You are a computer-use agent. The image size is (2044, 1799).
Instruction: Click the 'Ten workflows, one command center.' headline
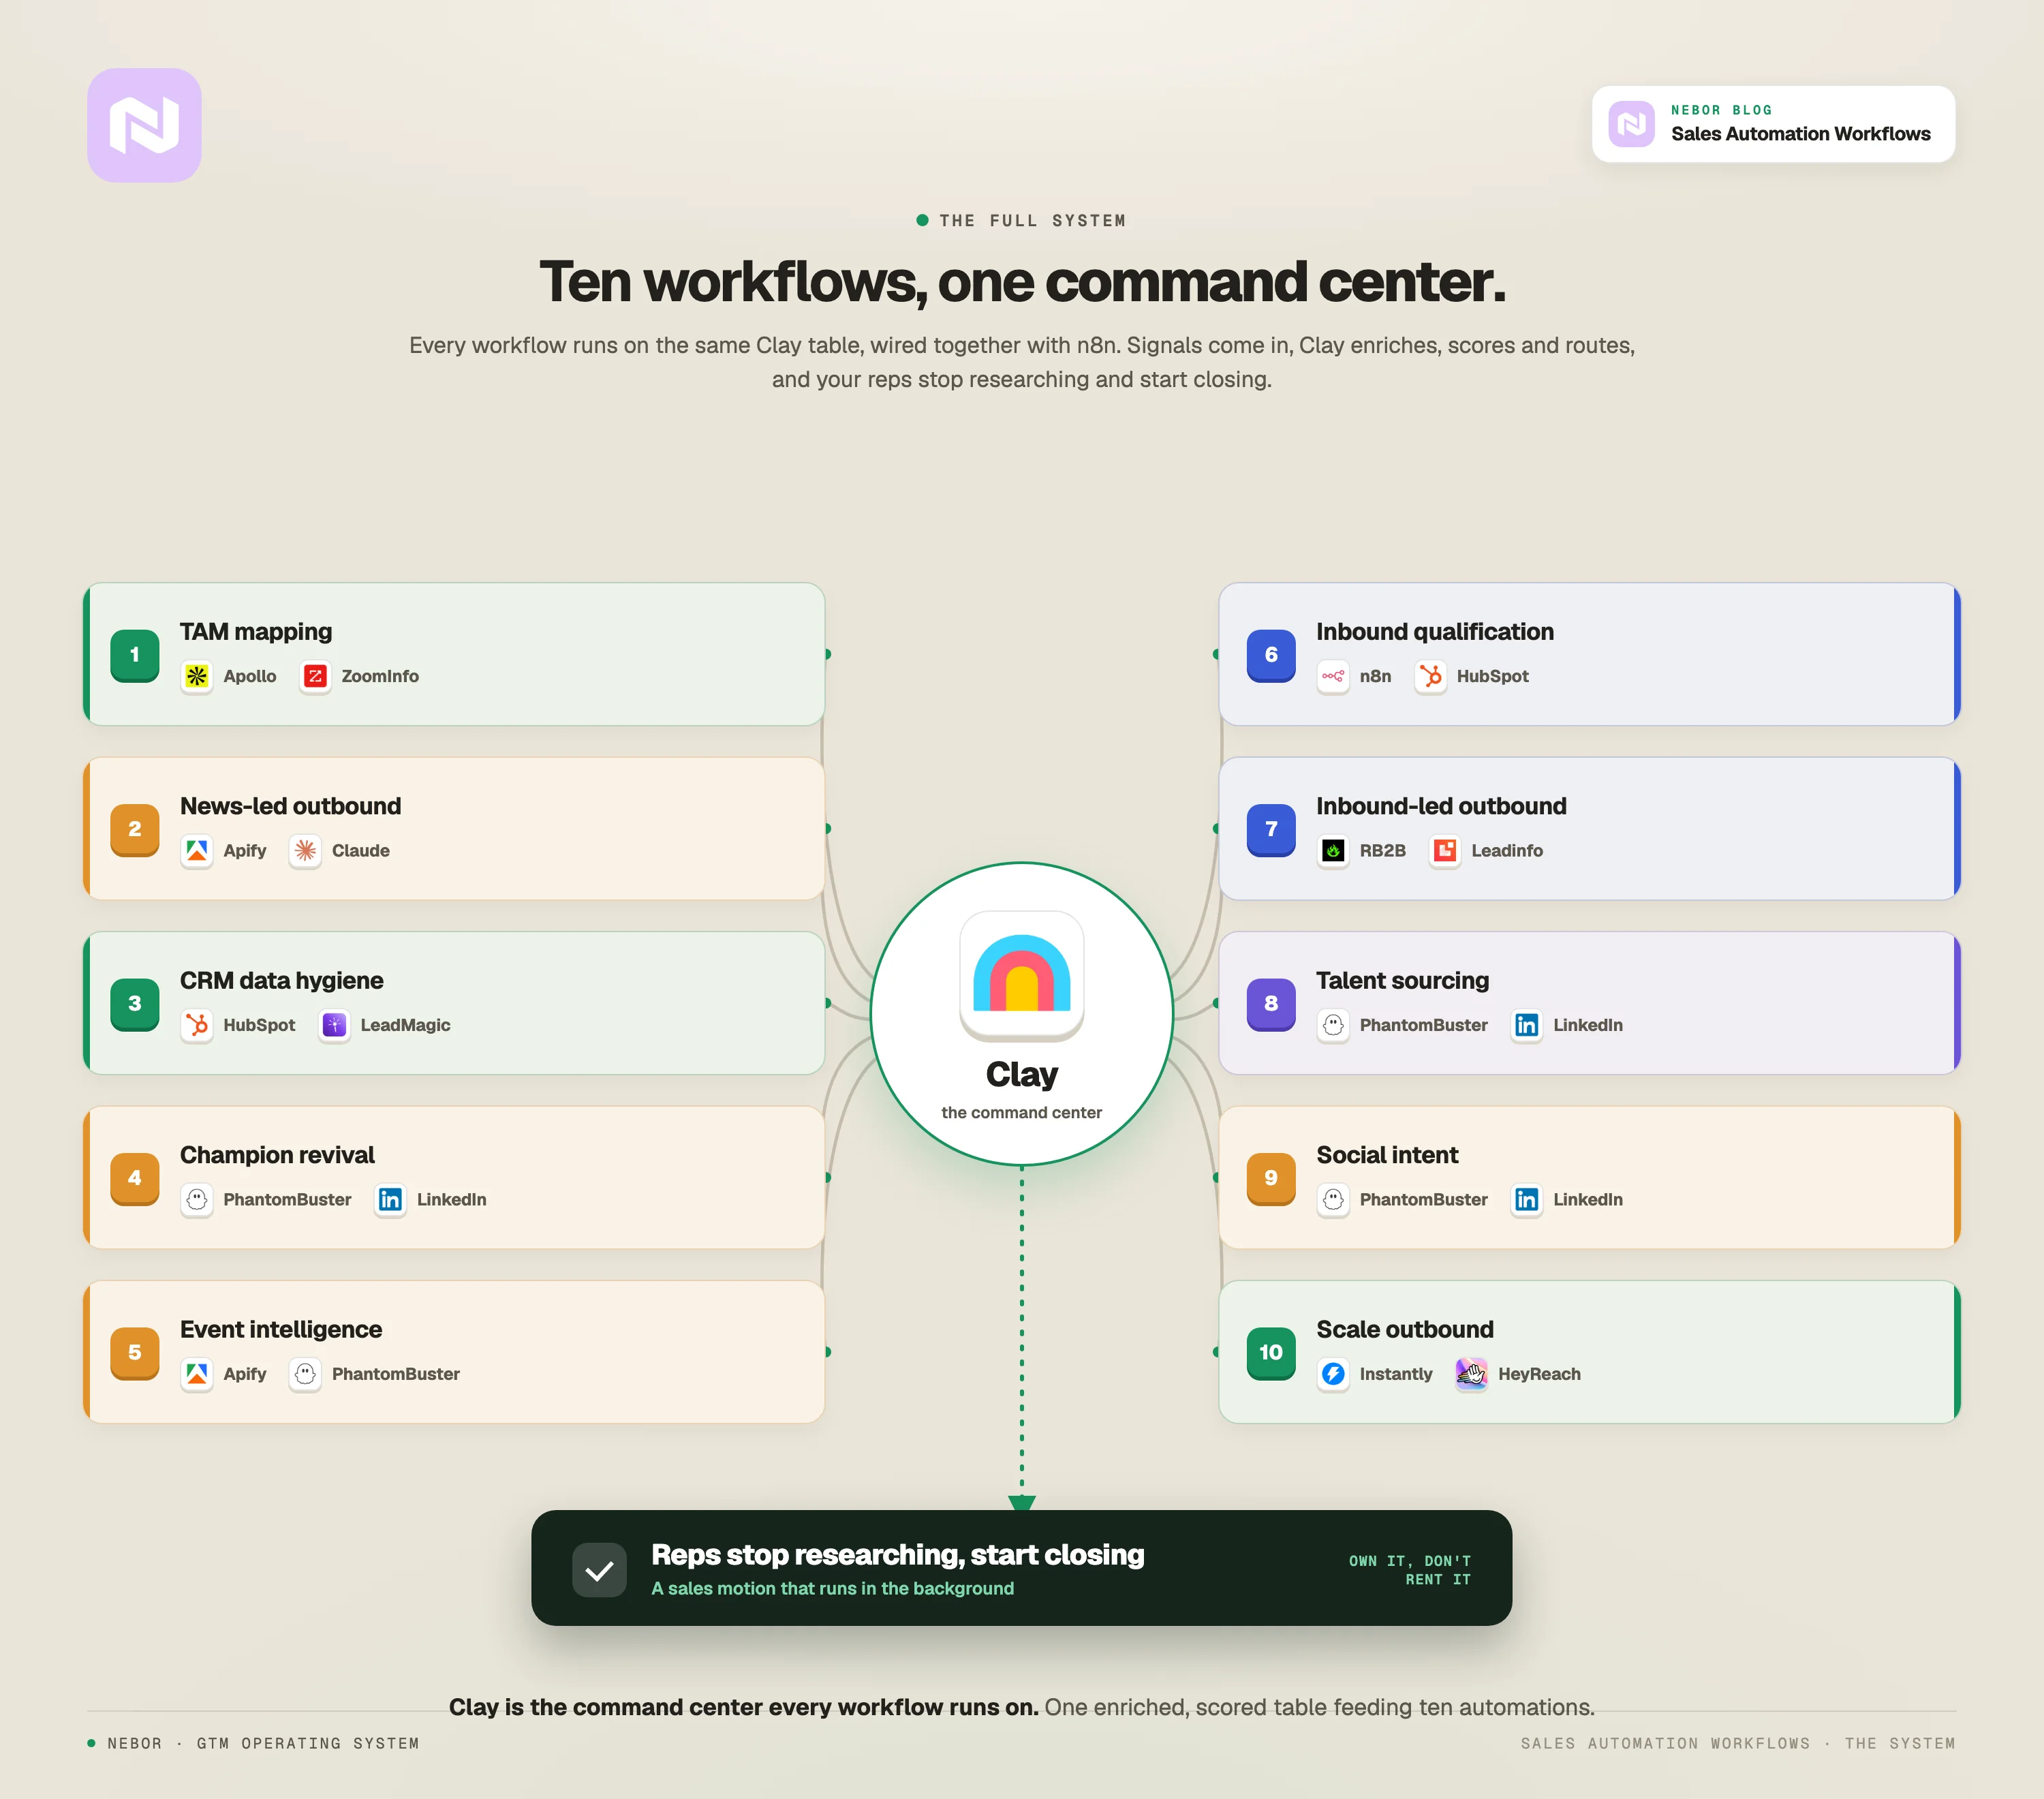pos(1022,283)
